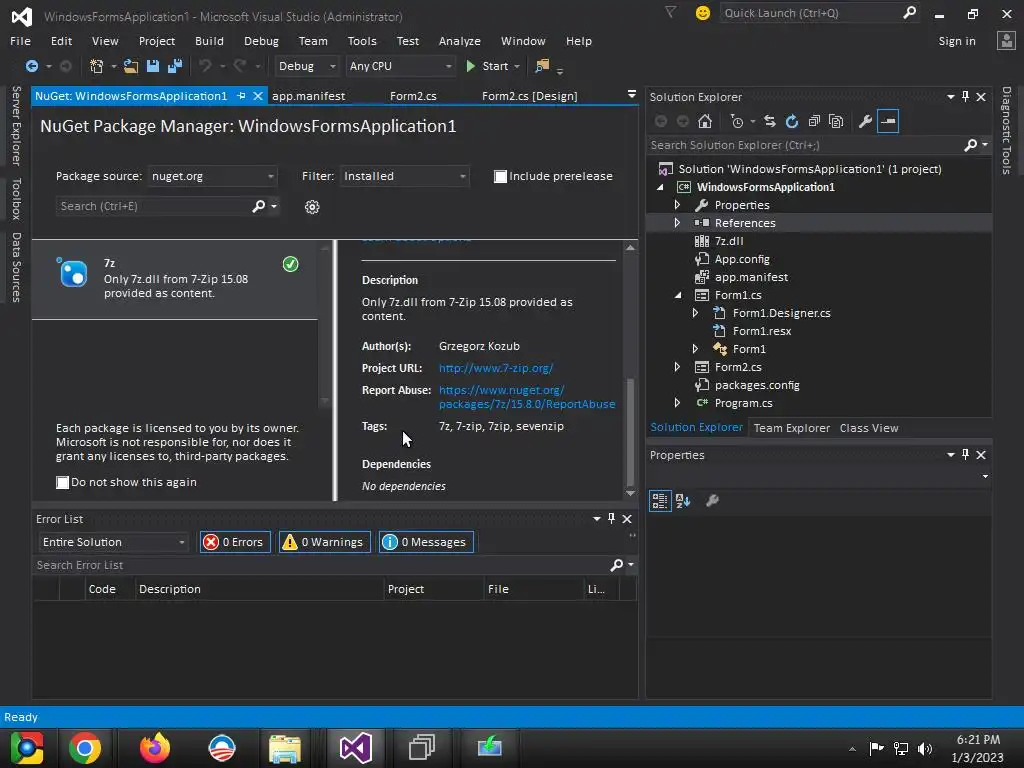Click the Preview Selected Items icon
Image resolution: width=1024 pixels, height=768 pixels.
(x=888, y=121)
